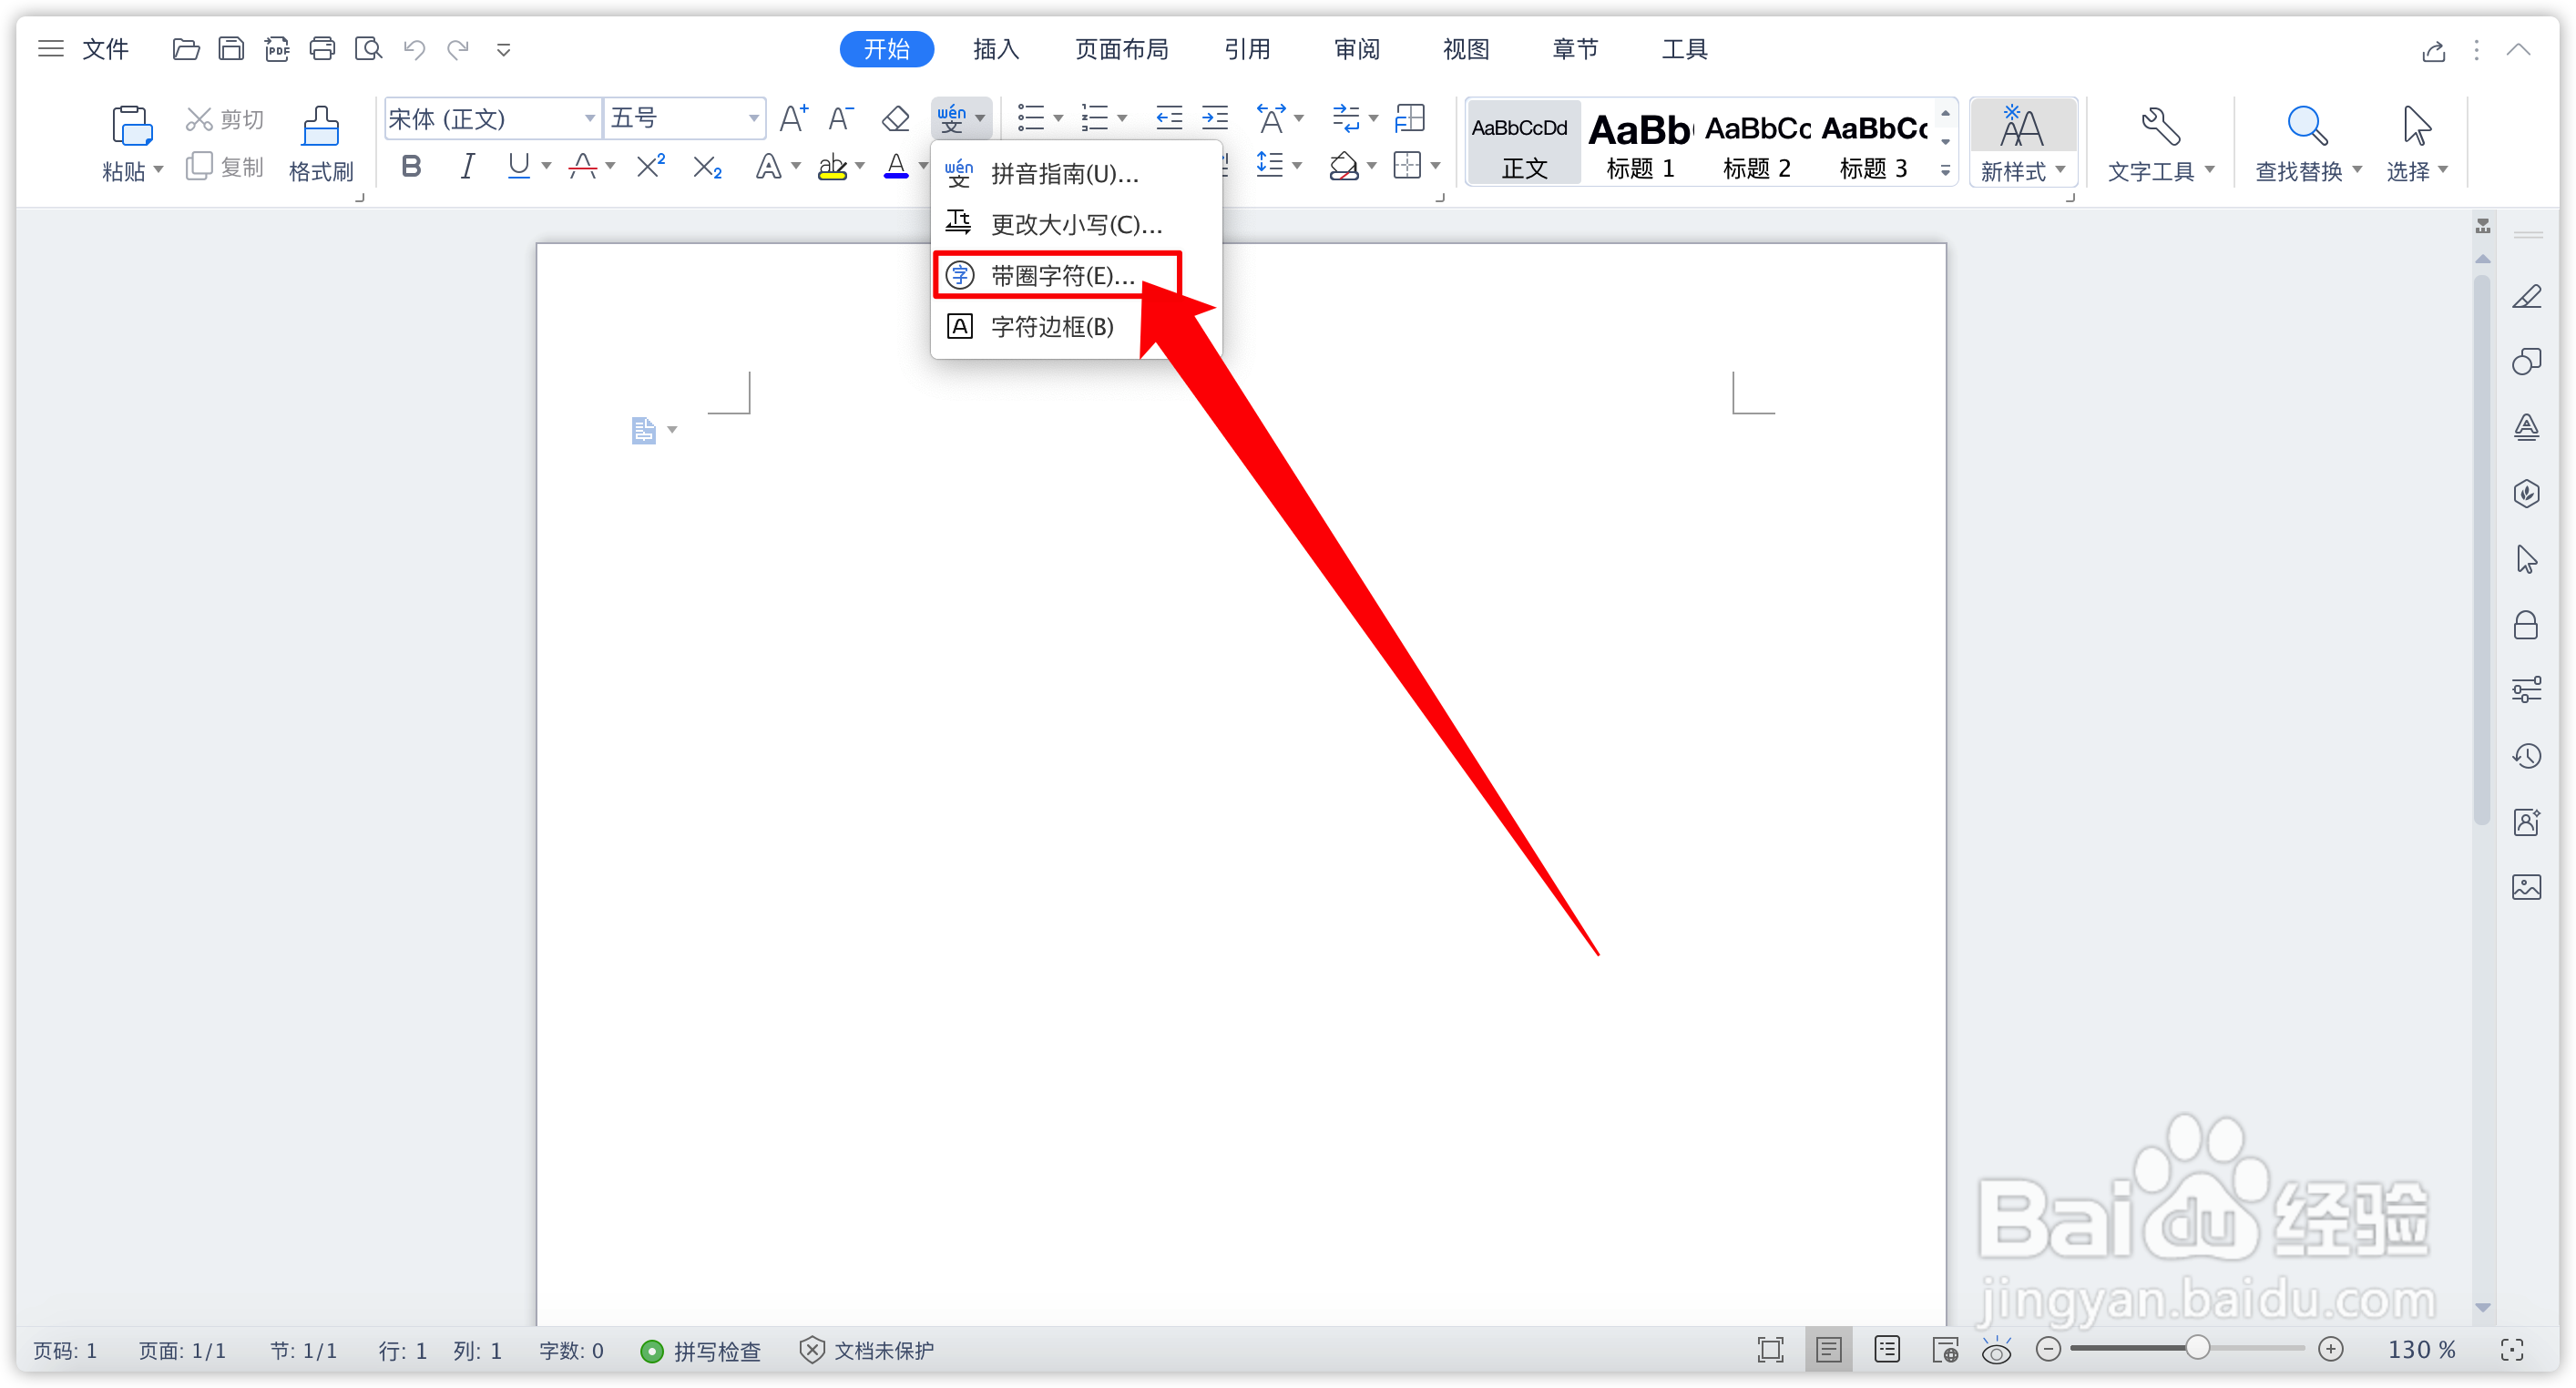Toggle bold formatting
Screen dimensions: 2576x1388
click(411, 167)
